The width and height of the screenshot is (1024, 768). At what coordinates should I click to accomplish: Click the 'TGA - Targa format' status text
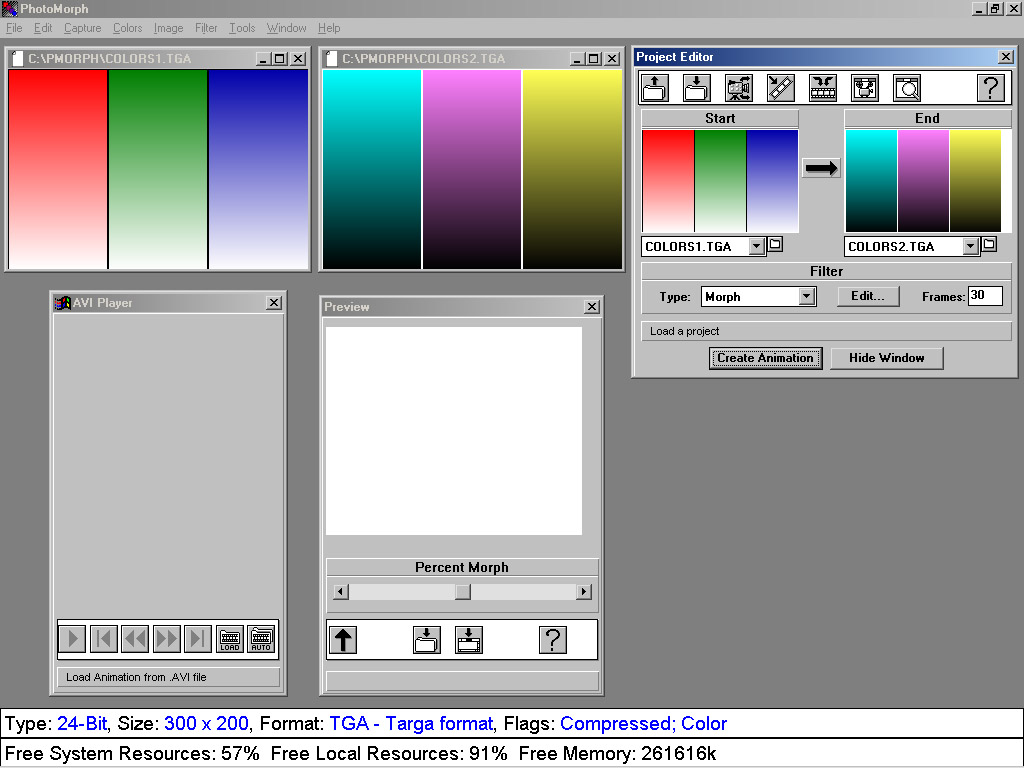click(411, 724)
